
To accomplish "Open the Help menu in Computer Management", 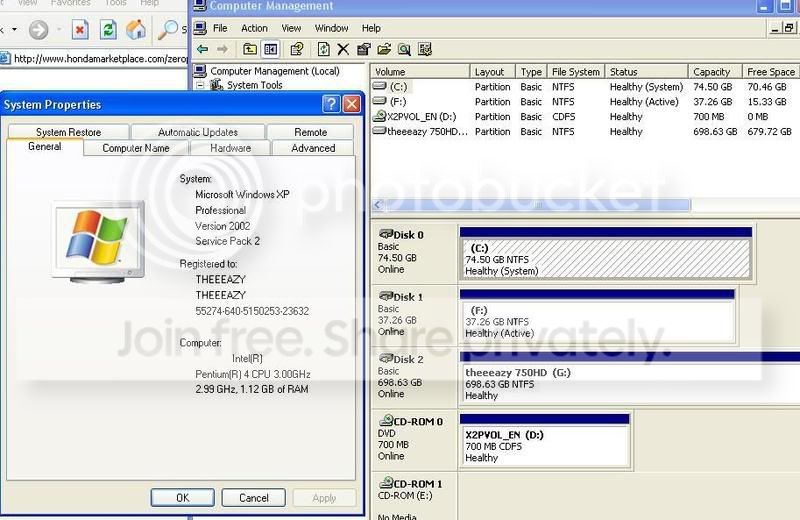I will (x=371, y=28).
